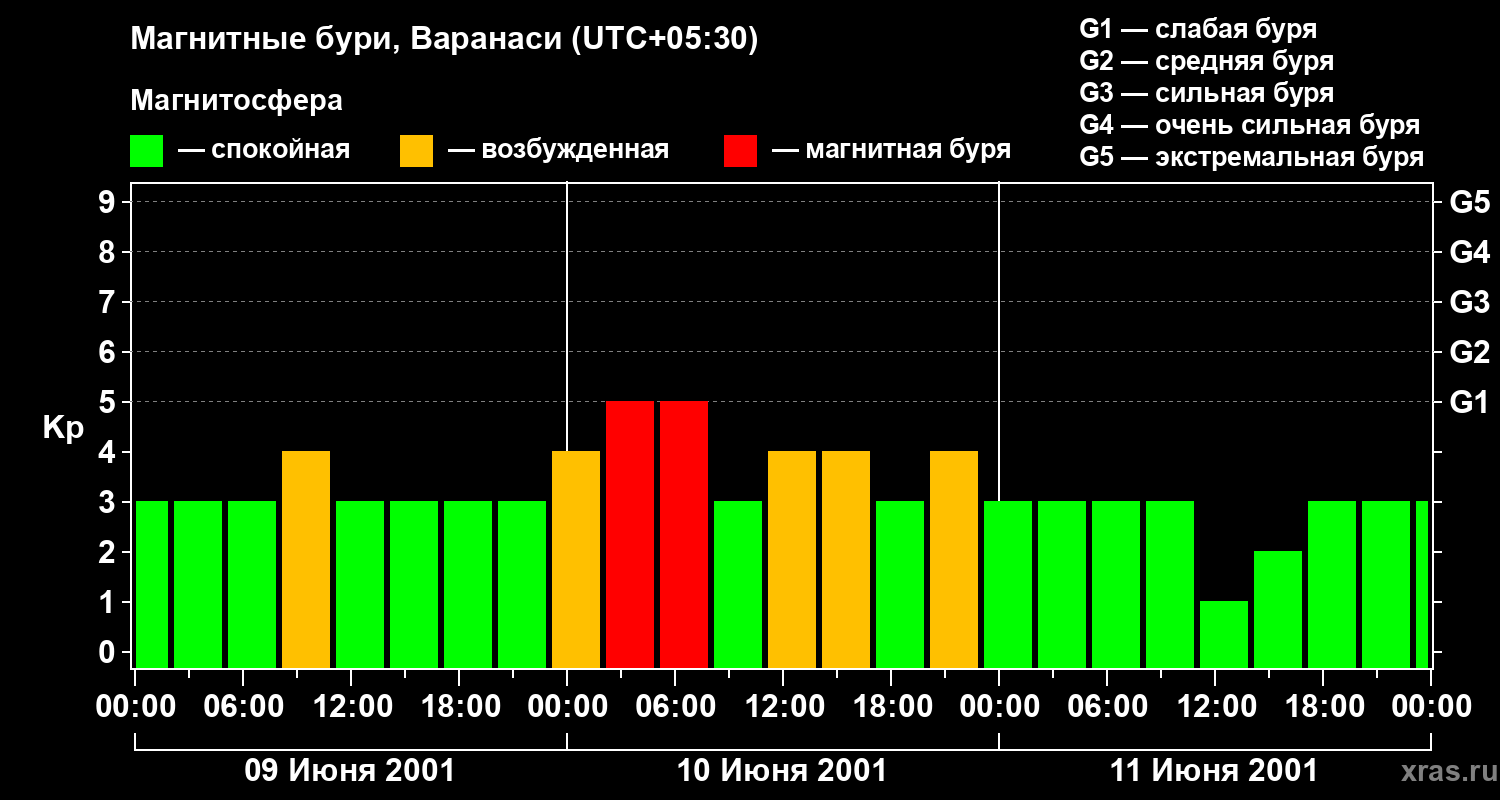Click the 06:00 time label under 09 Июня
This screenshot has width=1500, height=800.
coord(243,706)
